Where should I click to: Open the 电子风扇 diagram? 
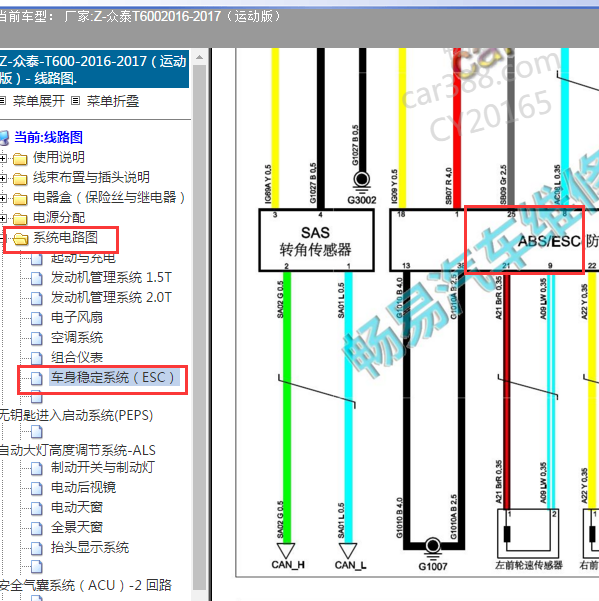pos(77,317)
